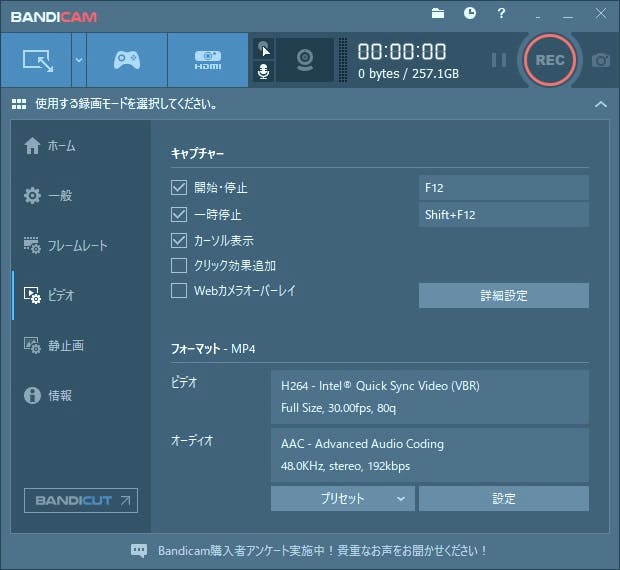Collapse the recording mode selection bar

click(600, 104)
